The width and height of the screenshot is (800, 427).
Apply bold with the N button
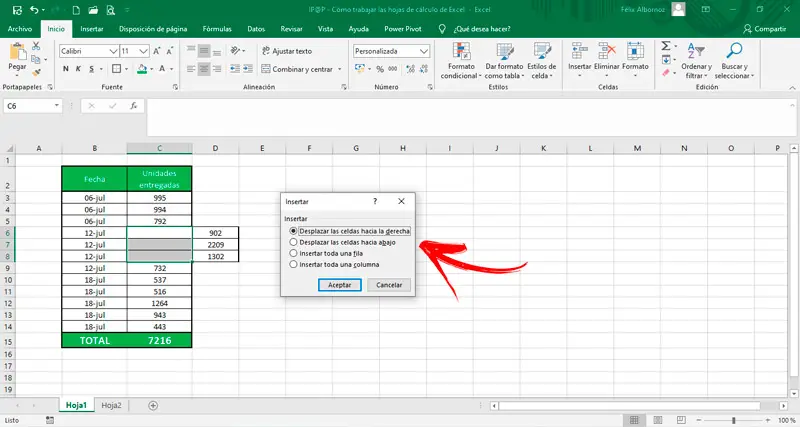click(x=66, y=69)
